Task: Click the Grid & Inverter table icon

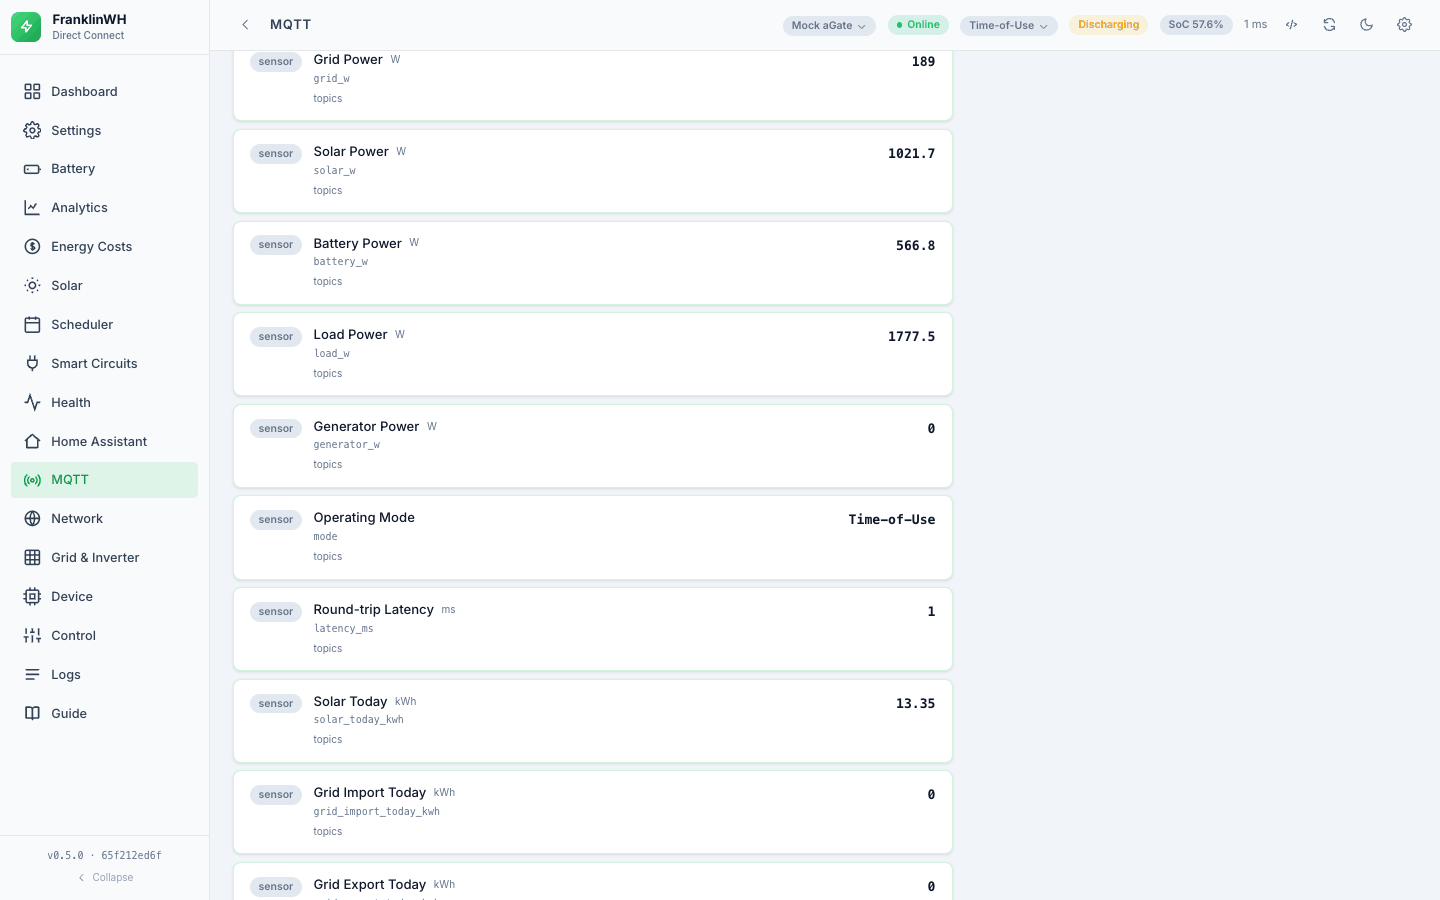Action: coord(32,558)
